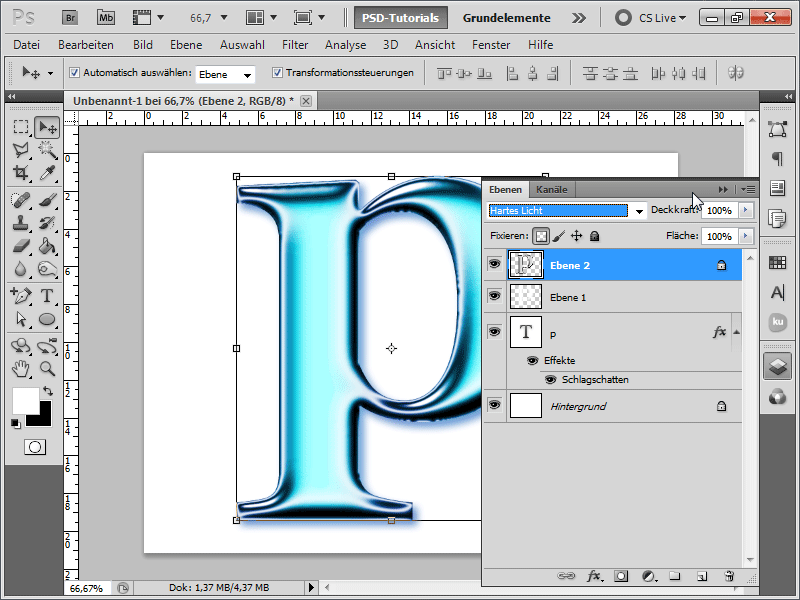Expand more workspaces chevron
This screenshot has width=800, height=600.
[x=579, y=18]
